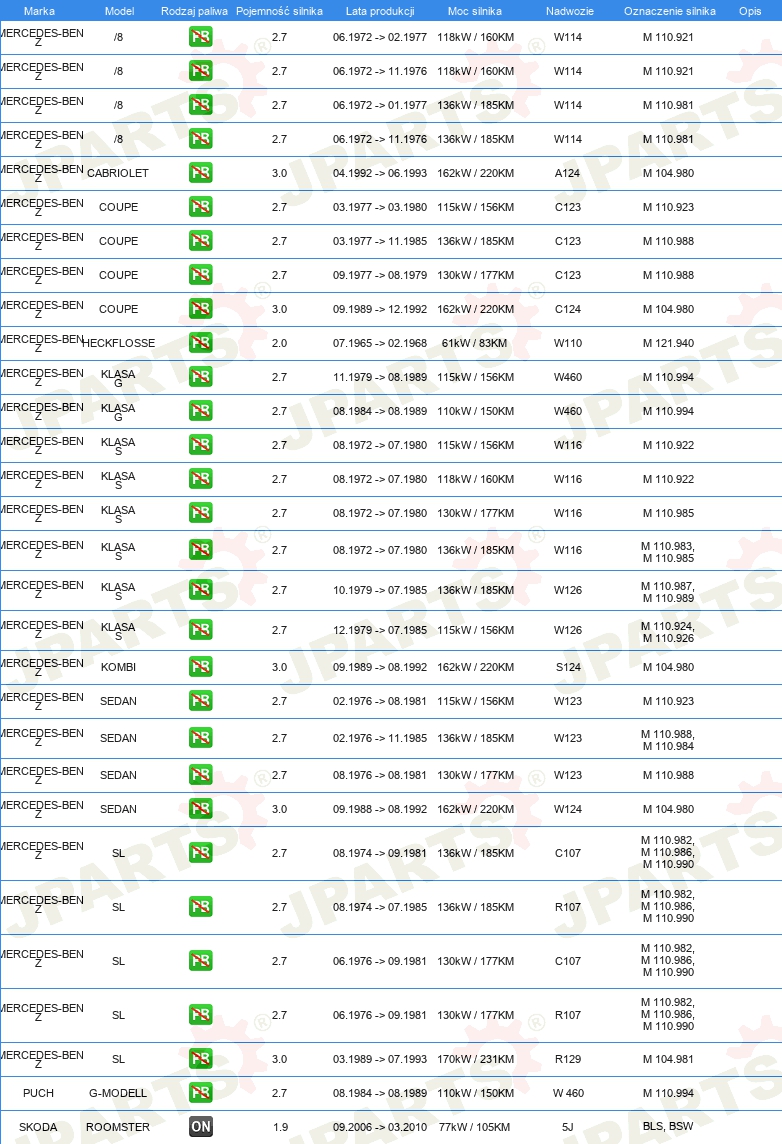Screen dimensions: 782x1144
Task: Select the HECKFLOSSE model cell
Action: (118, 343)
